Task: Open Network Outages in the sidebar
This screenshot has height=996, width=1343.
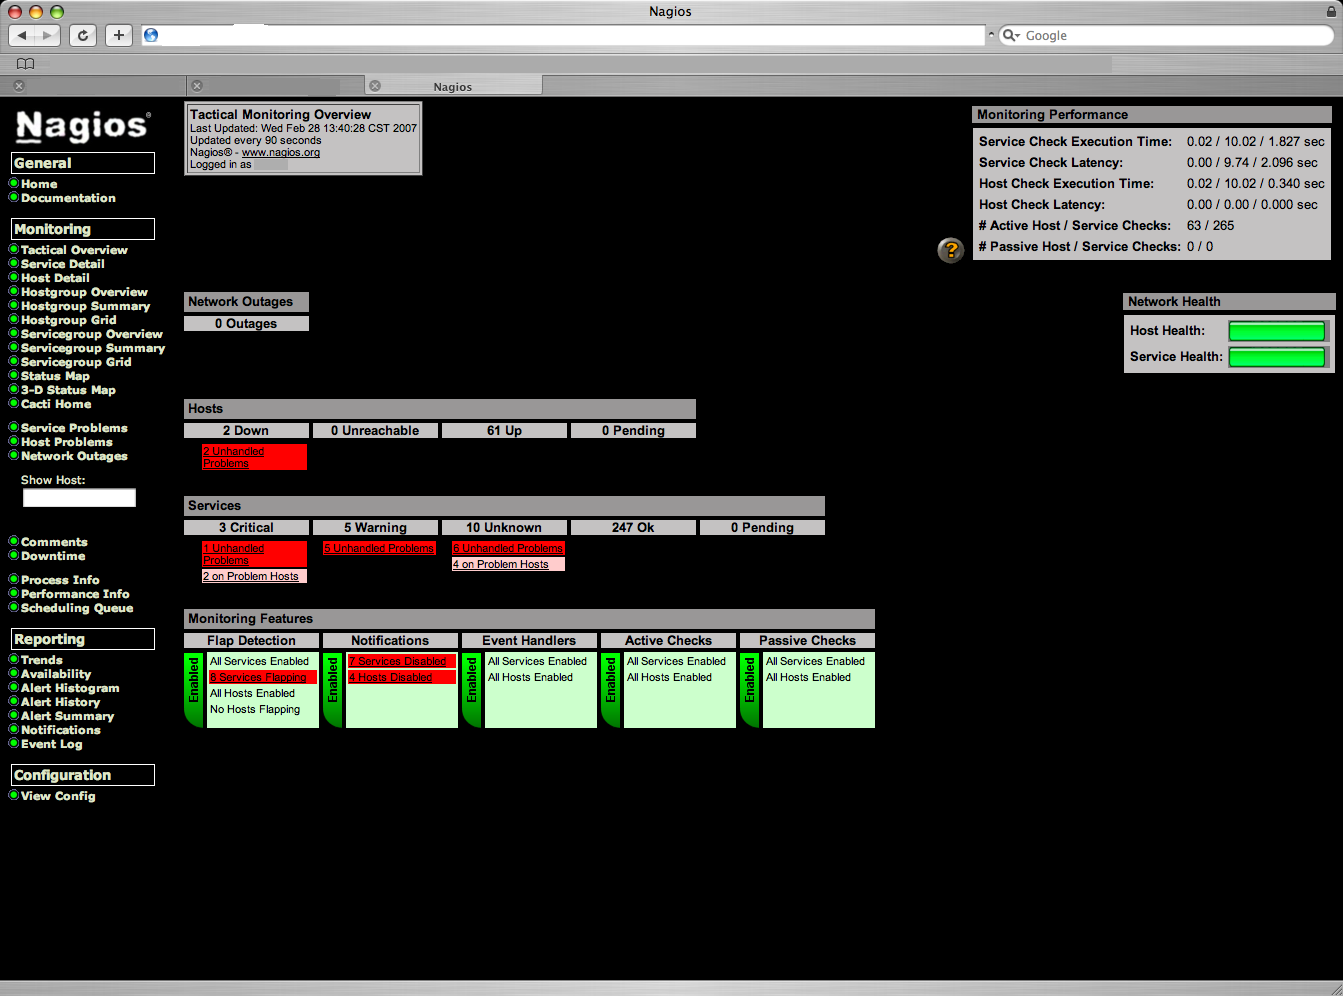Action: 74,456
